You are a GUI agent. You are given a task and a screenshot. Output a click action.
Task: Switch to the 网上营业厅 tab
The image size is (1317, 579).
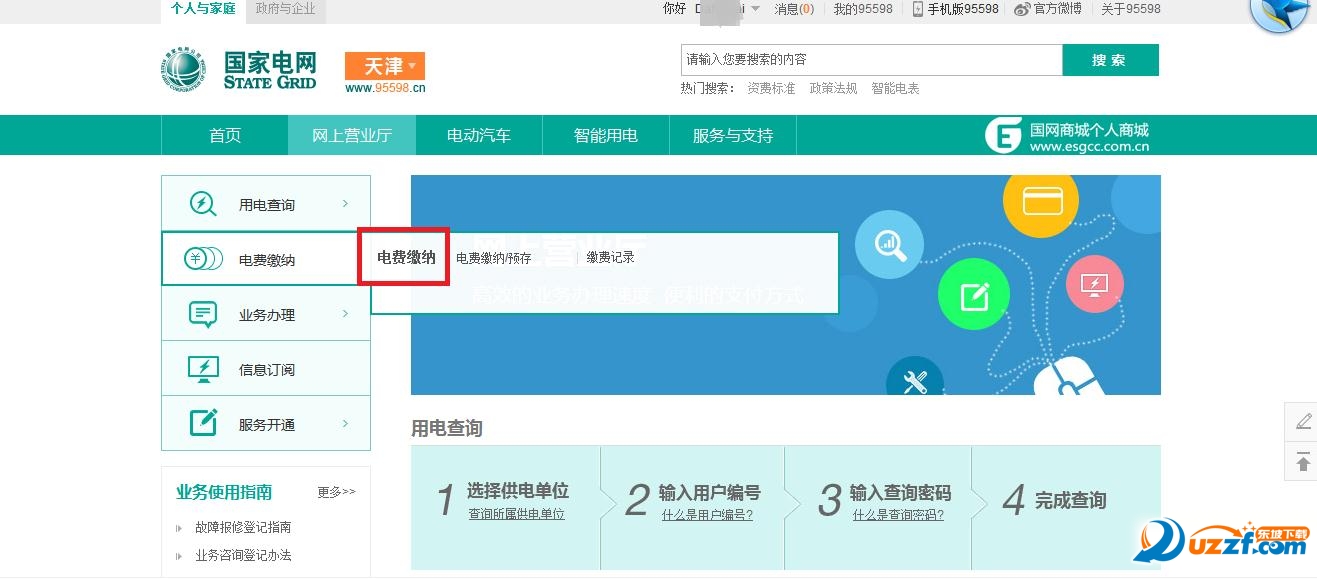(x=352, y=134)
